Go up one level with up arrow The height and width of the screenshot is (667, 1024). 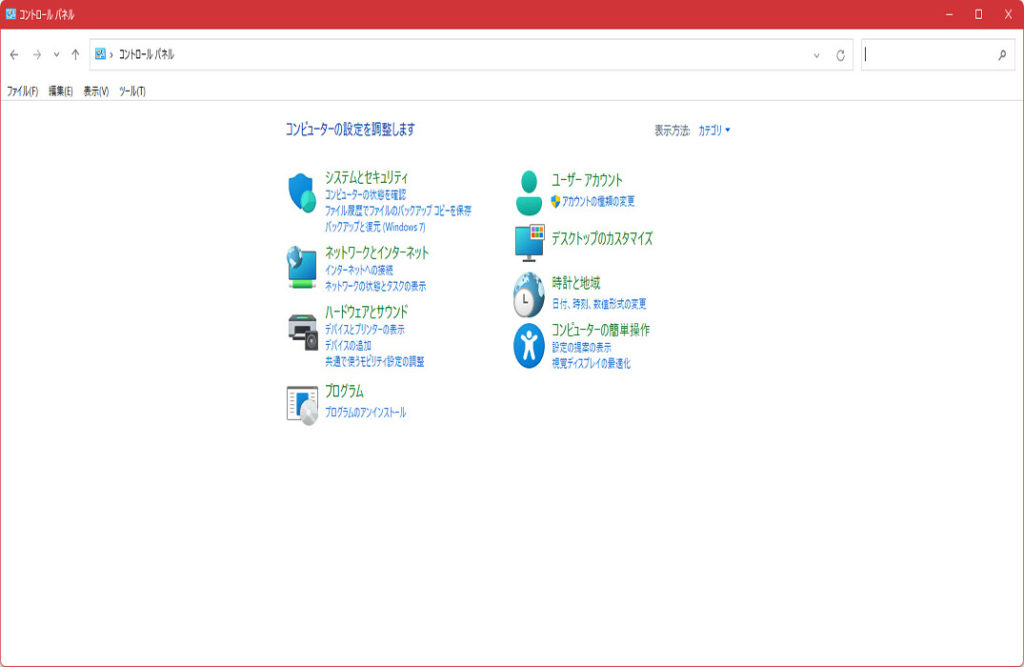click(75, 55)
